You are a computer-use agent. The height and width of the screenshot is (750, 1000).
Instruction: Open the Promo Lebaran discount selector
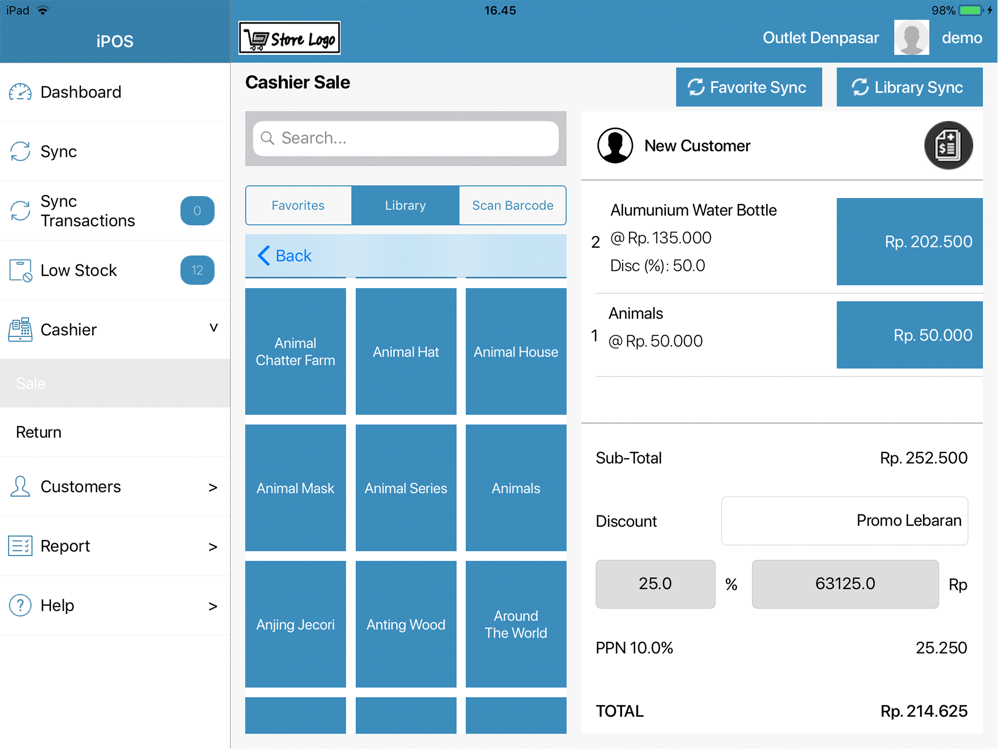point(844,521)
